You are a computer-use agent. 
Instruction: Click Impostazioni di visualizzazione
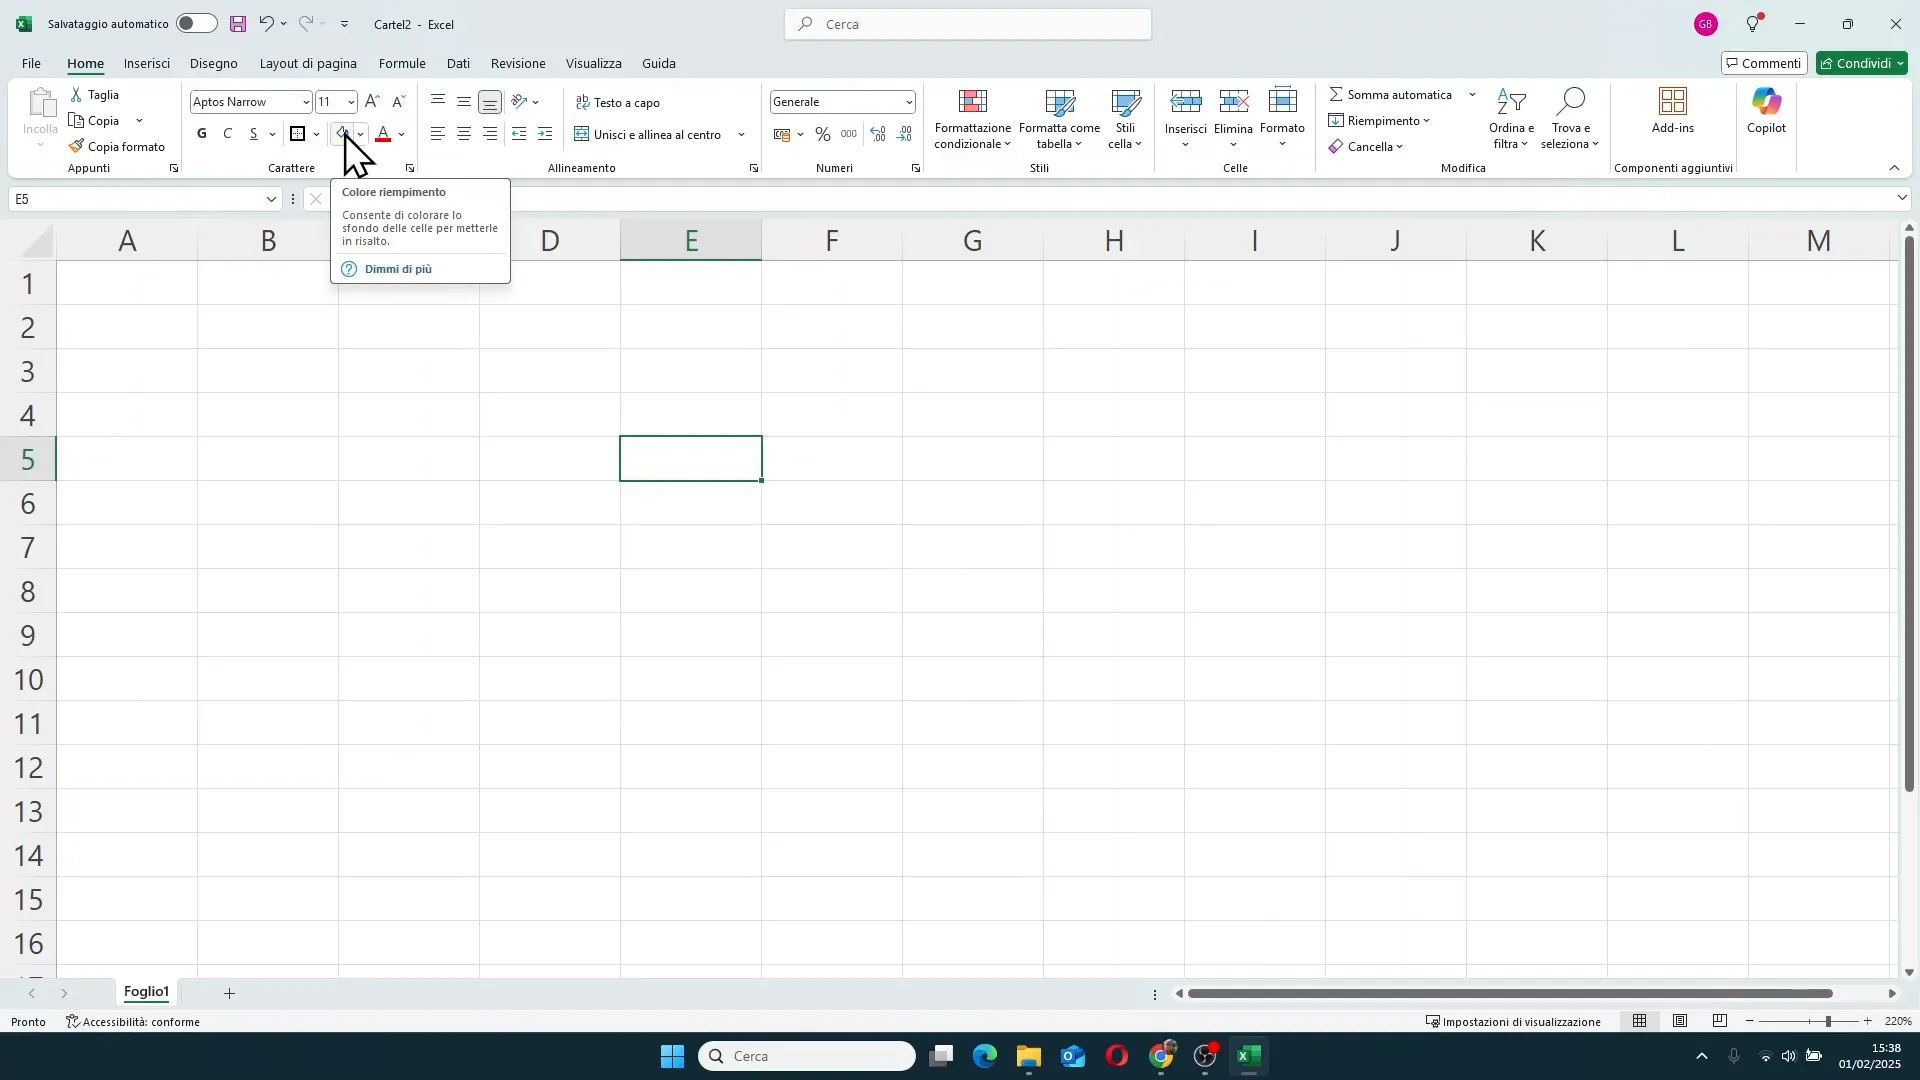(1513, 1021)
